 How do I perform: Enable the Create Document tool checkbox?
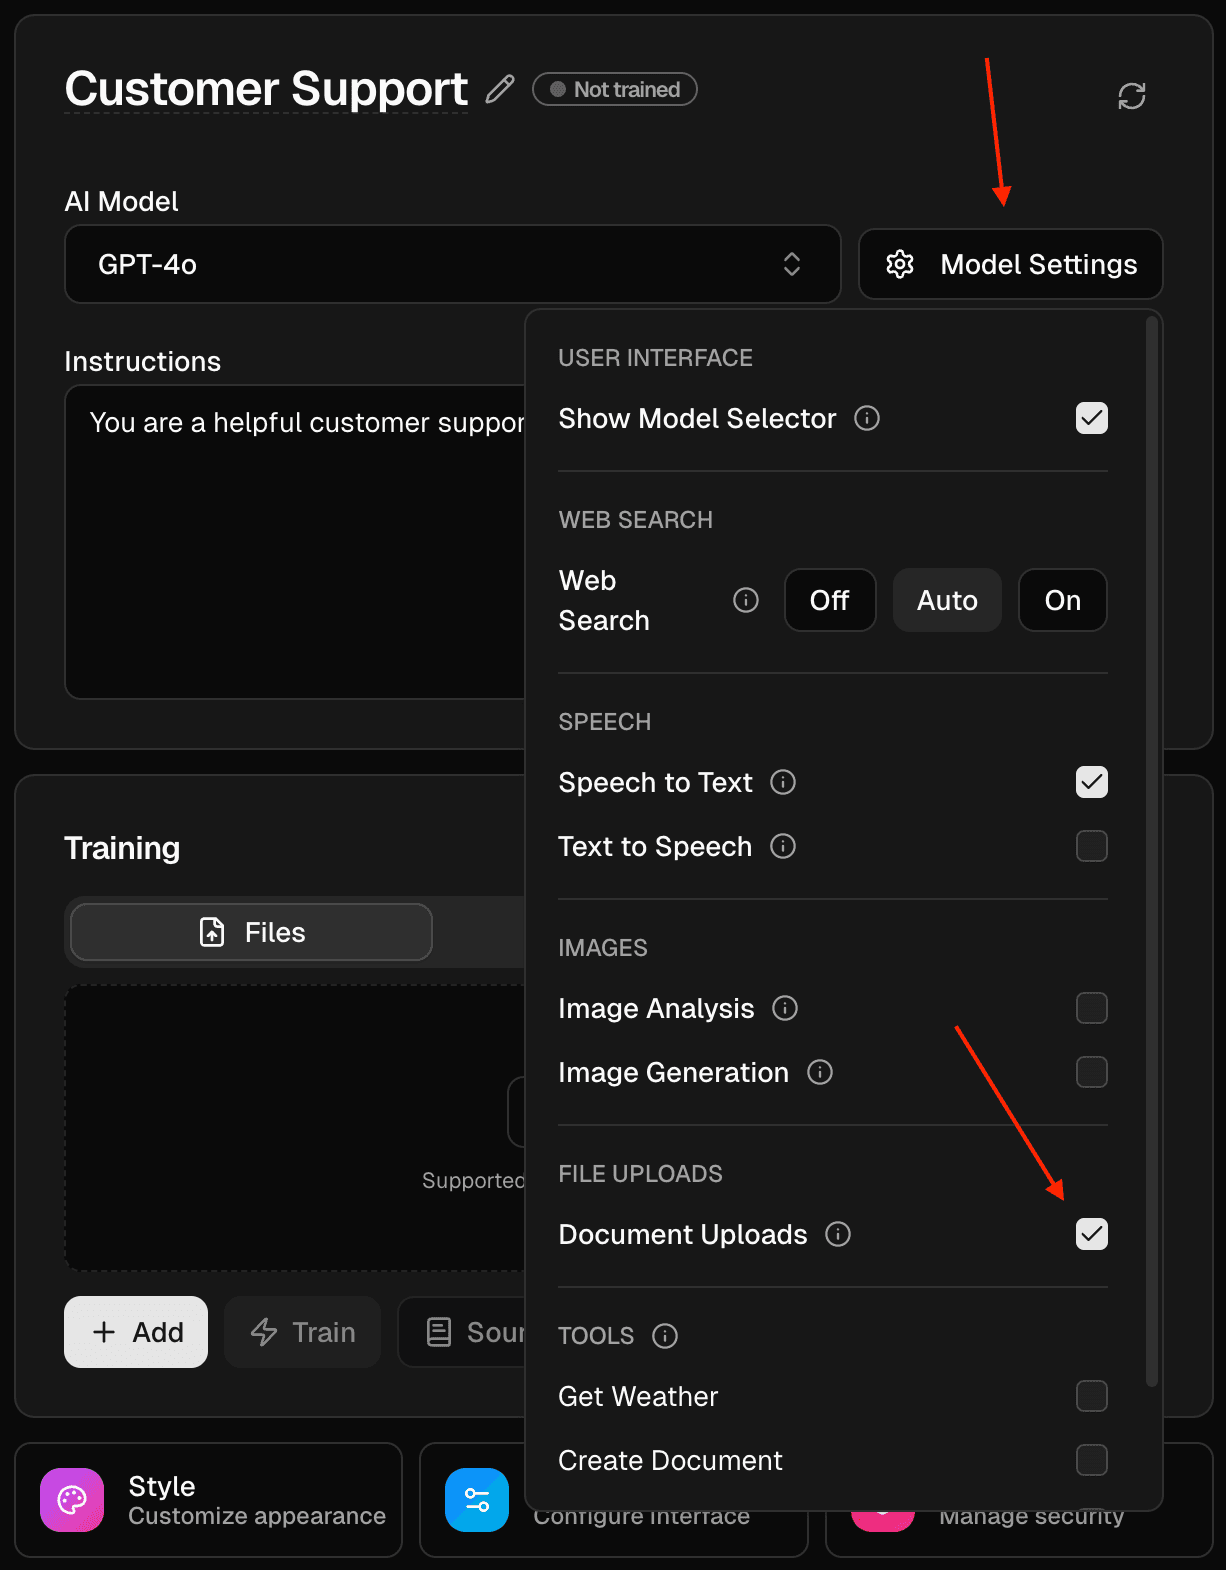tap(1091, 1460)
